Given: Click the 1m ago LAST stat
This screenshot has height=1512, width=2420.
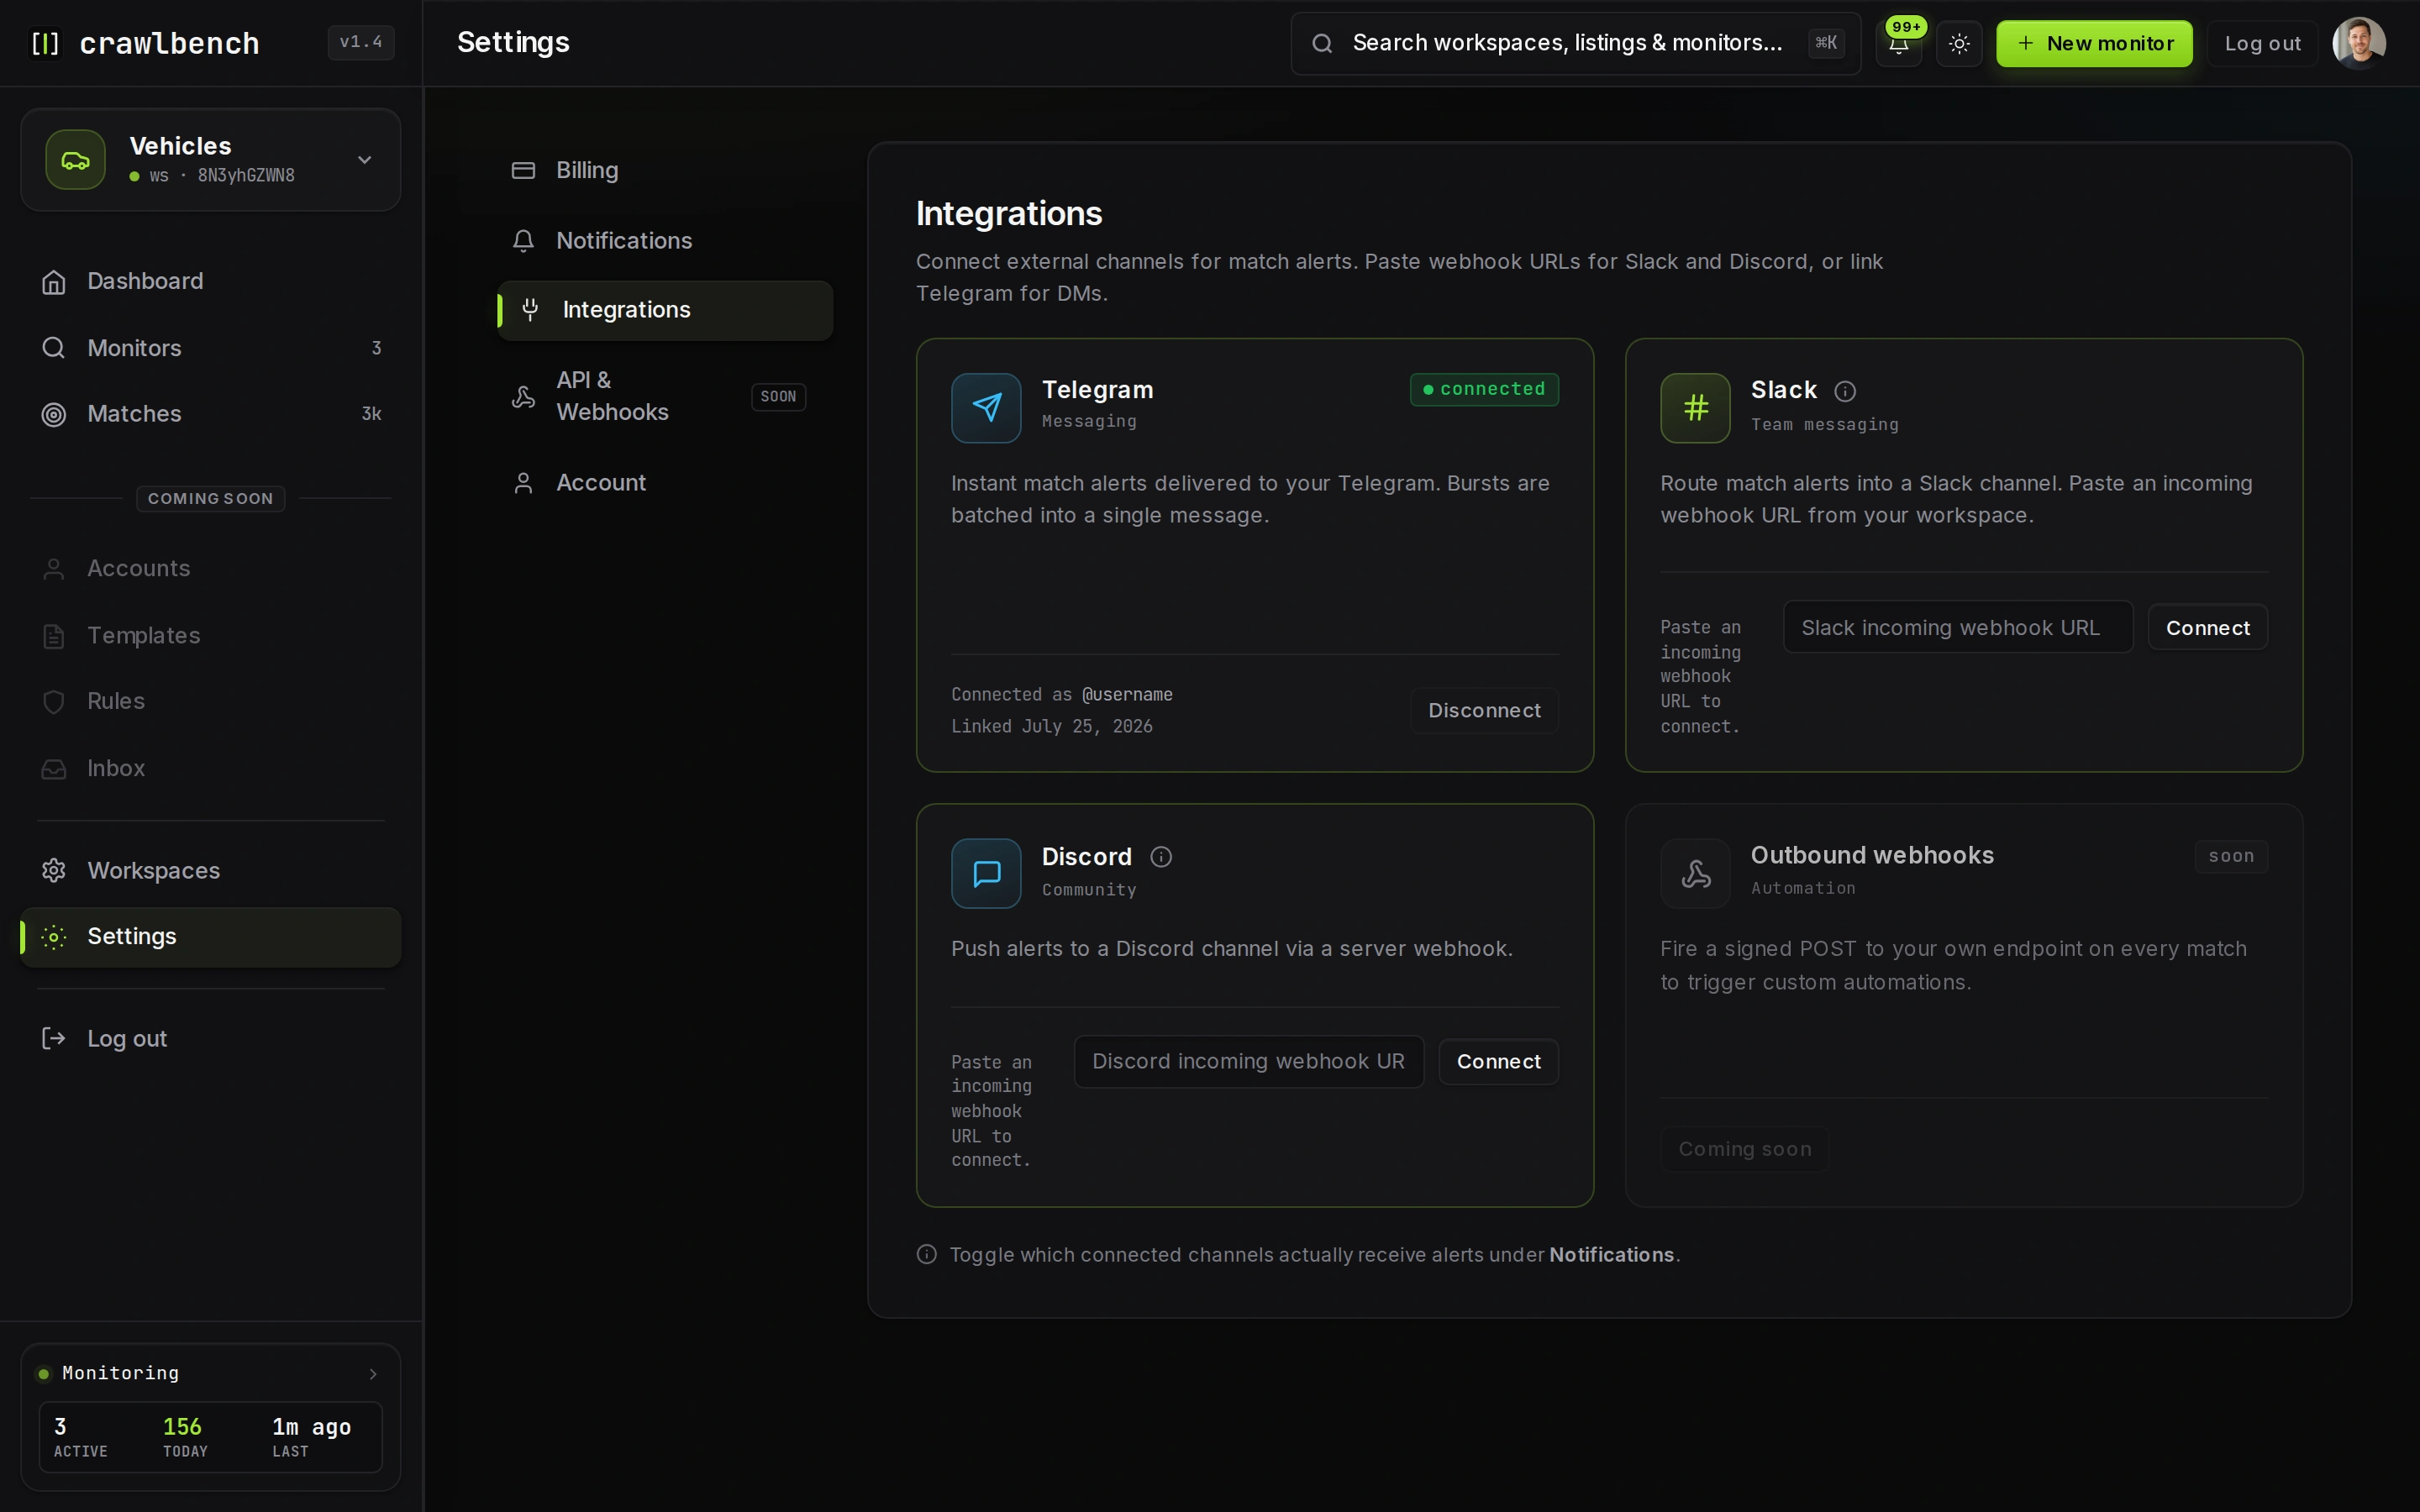Looking at the screenshot, I should (311, 1437).
